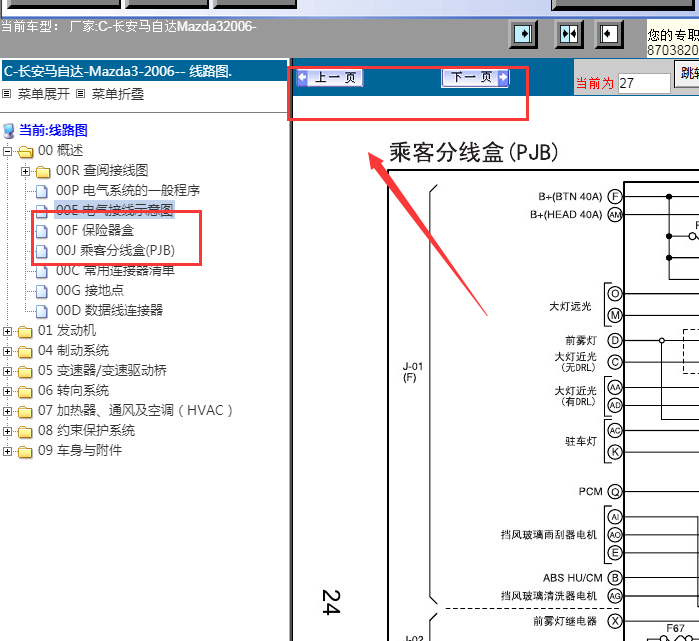Expand the 08 约束保护系统 folder
Screen dimensions: 699x641
pyautogui.click(x=7, y=431)
